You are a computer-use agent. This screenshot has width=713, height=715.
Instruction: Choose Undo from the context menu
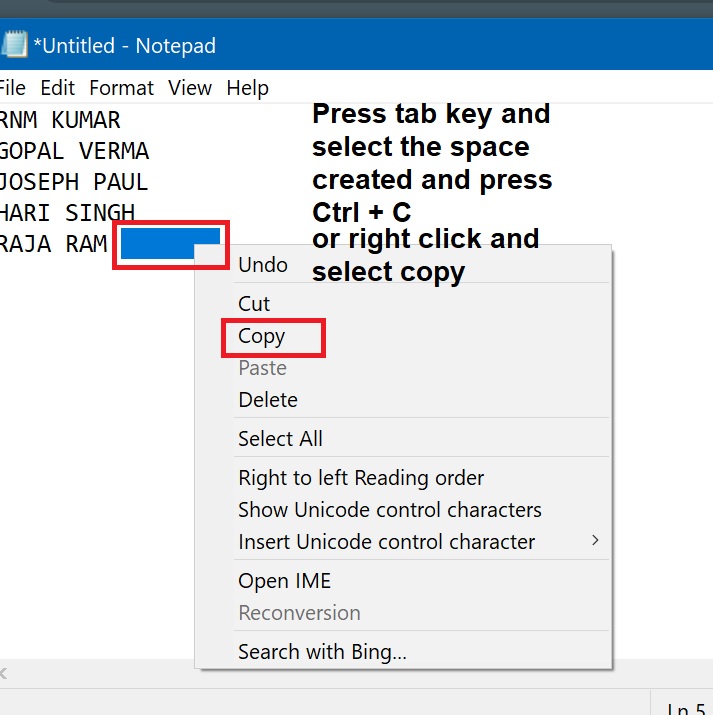pos(263,265)
